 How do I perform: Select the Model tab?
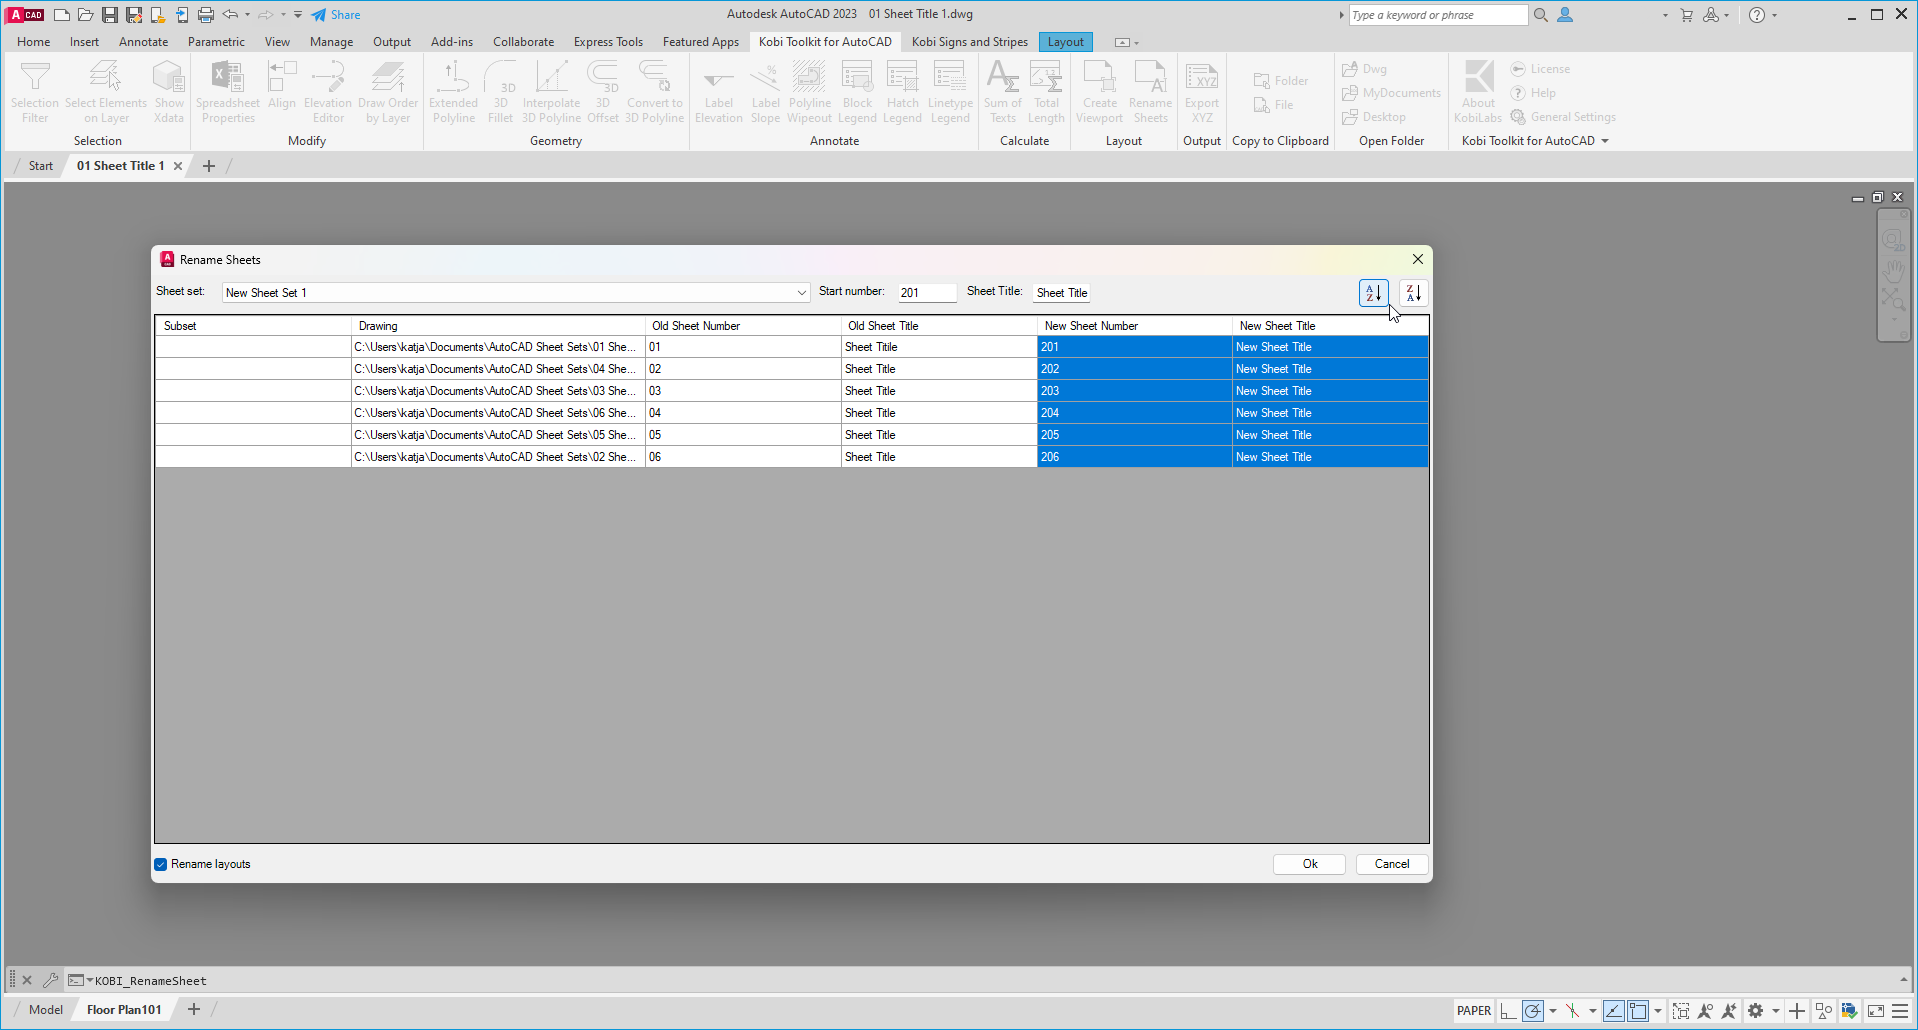click(45, 1009)
